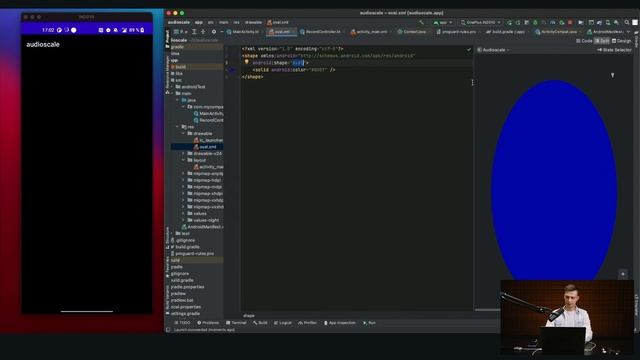
Task: Click the Make Project hammer icon
Action: (x=422, y=22)
